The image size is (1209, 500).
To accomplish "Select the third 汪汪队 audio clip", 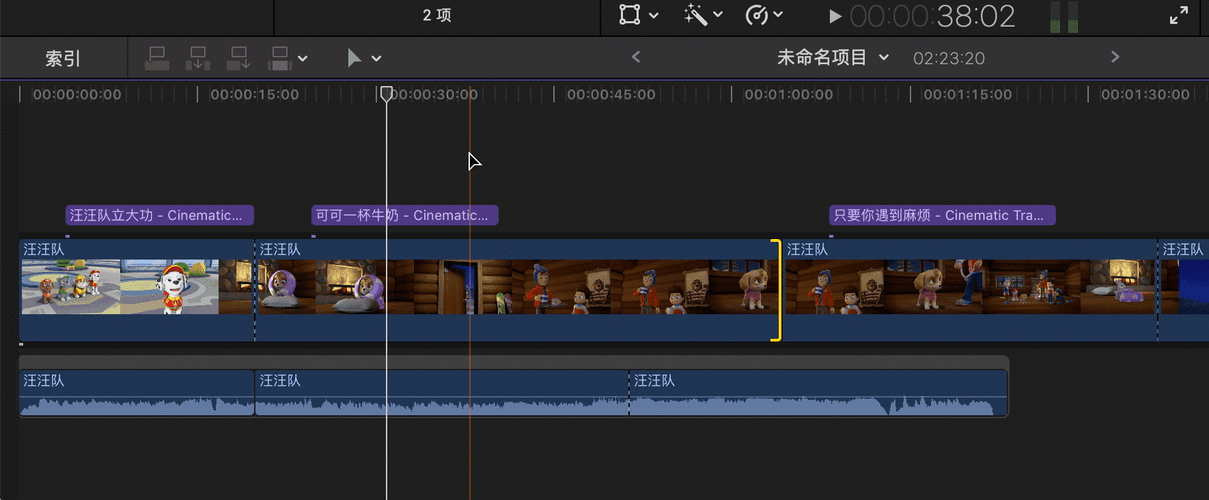I will tap(818, 393).
